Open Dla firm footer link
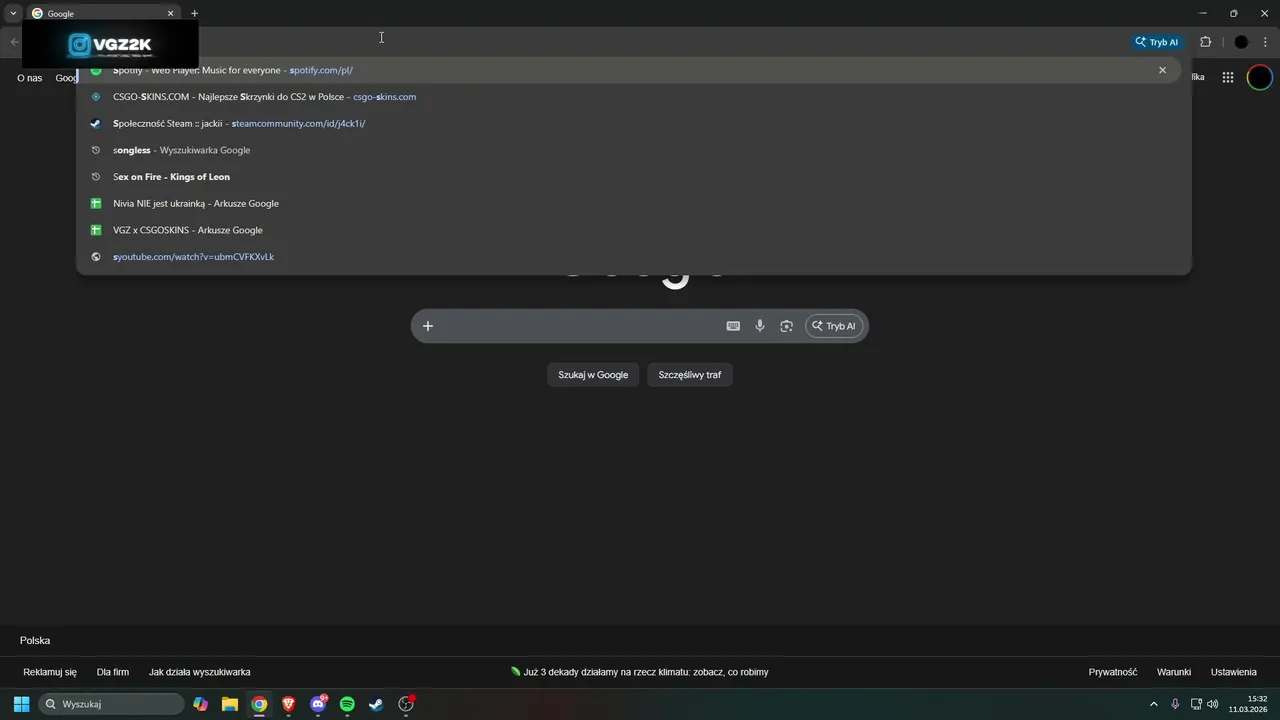The width and height of the screenshot is (1280, 720). click(x=113, y=672)
